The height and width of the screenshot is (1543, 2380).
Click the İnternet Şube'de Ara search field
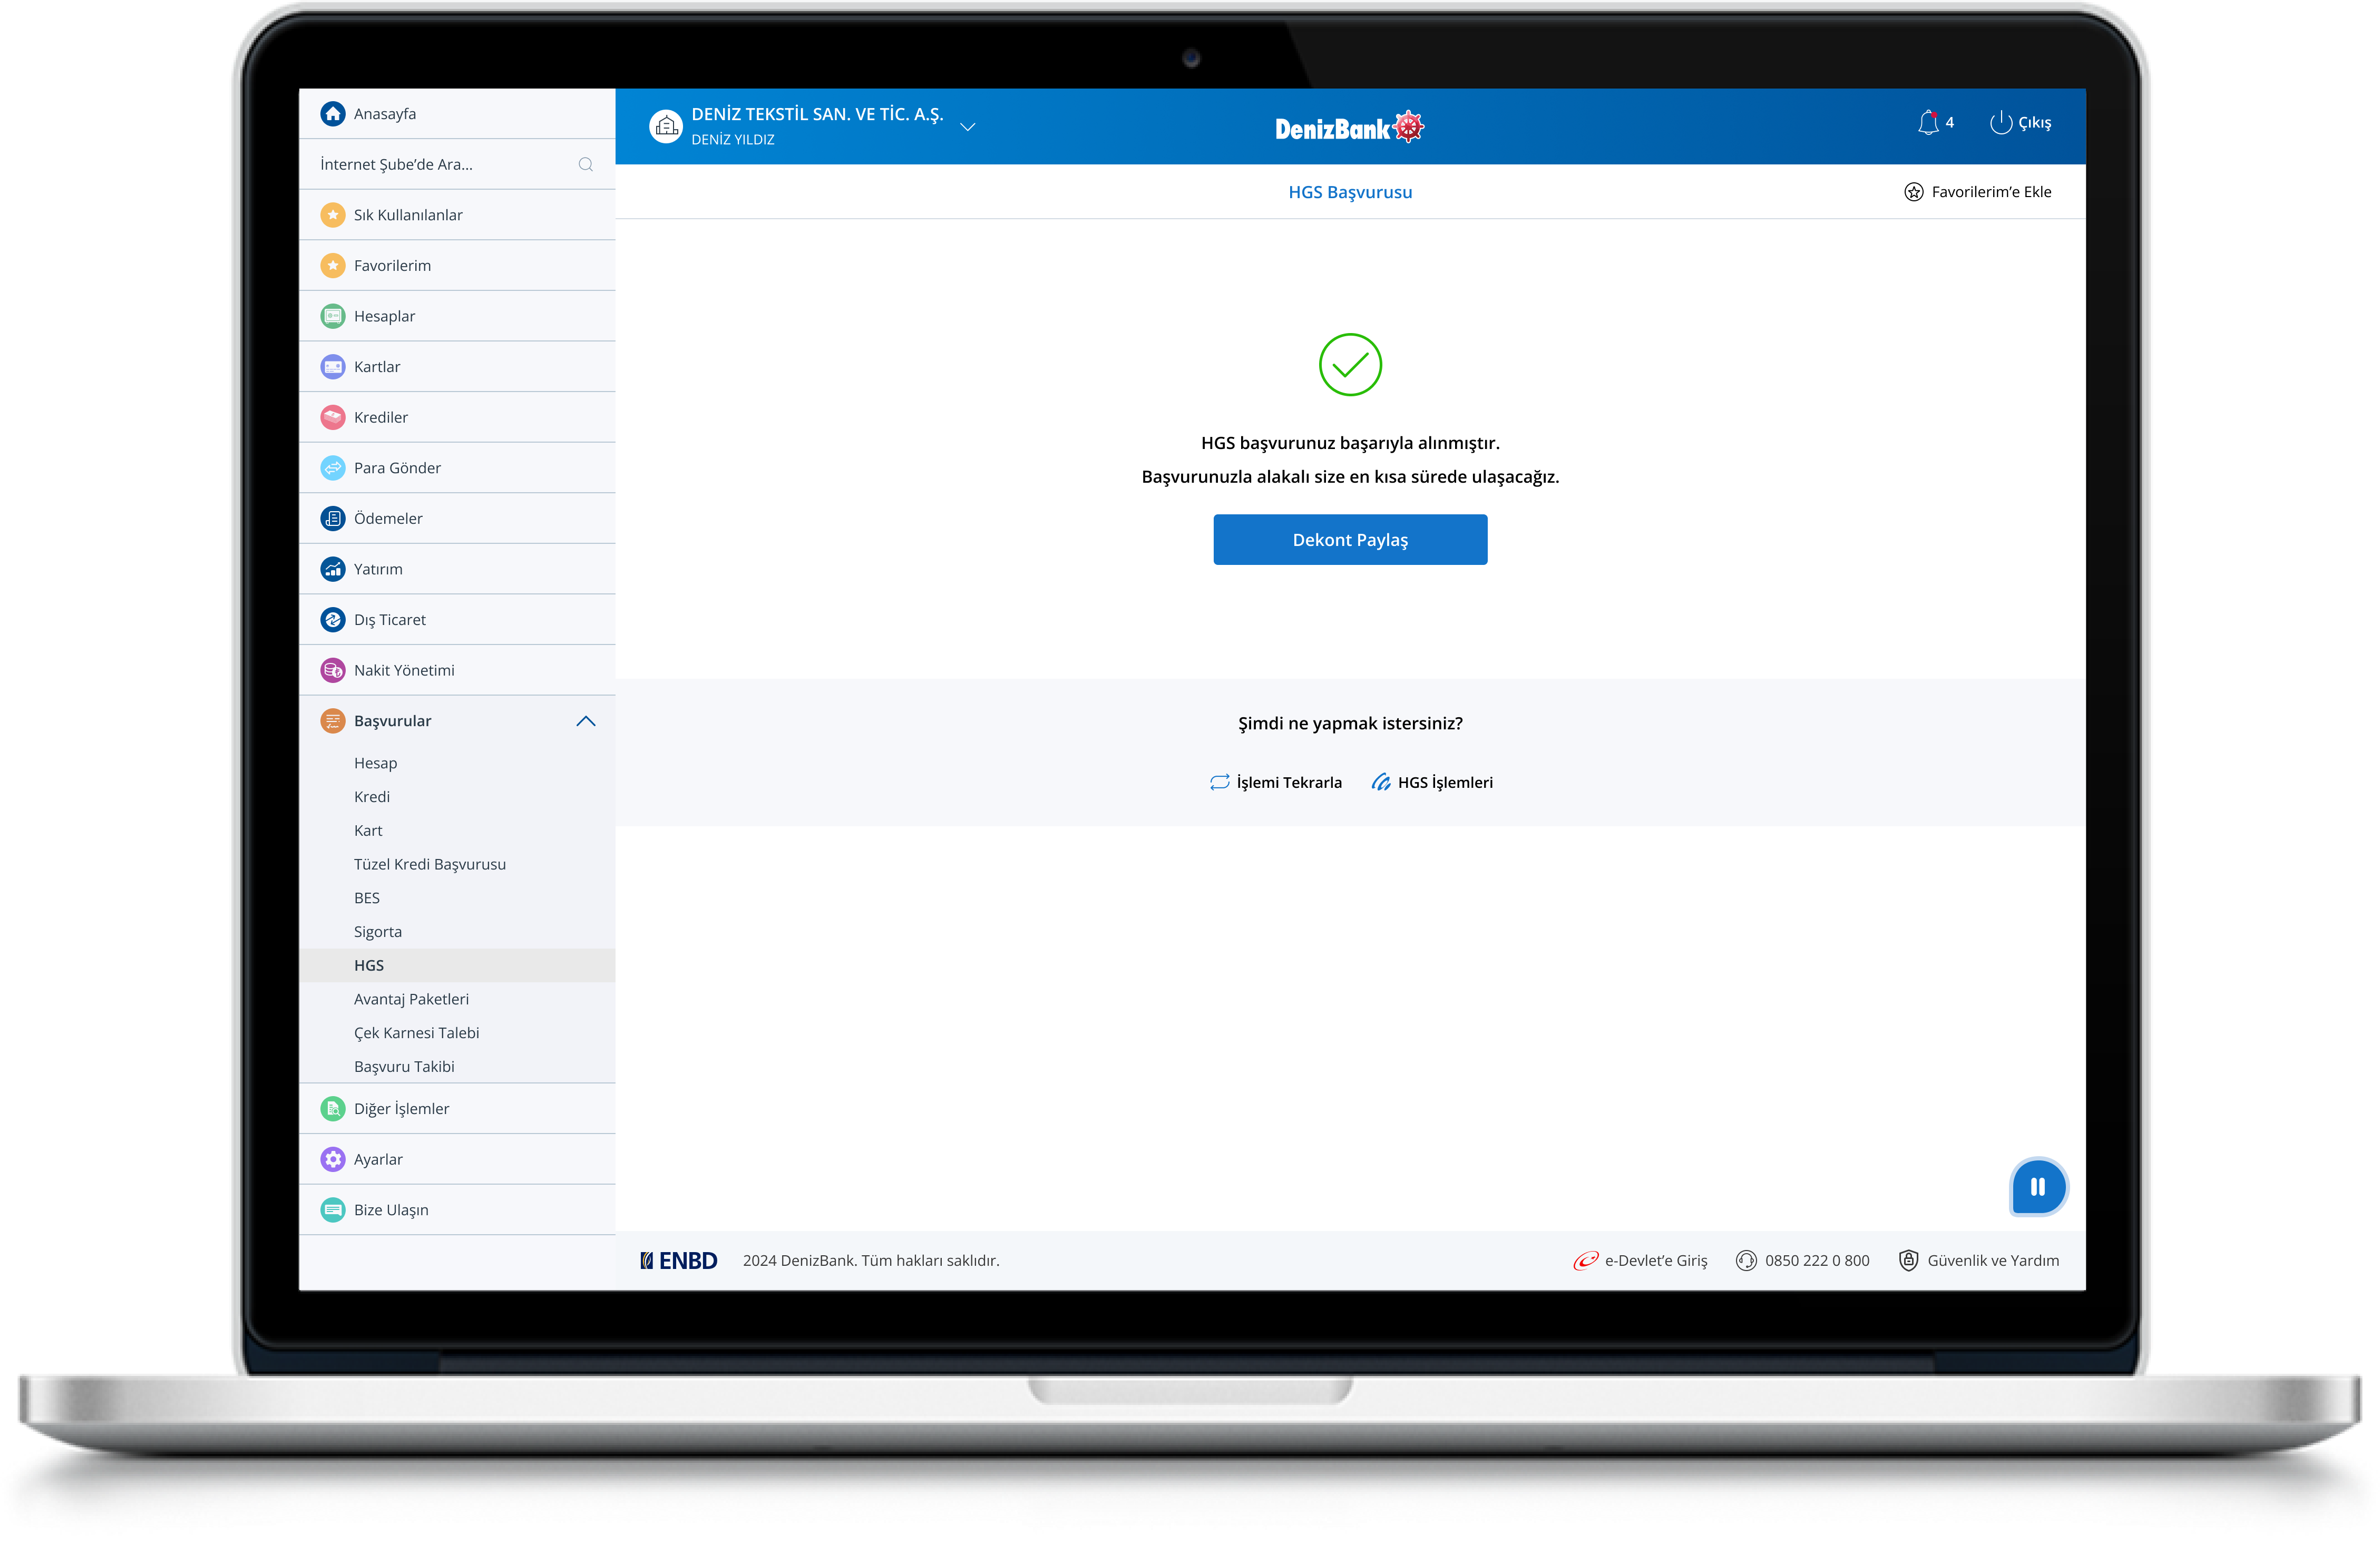[x=440, y=165]
